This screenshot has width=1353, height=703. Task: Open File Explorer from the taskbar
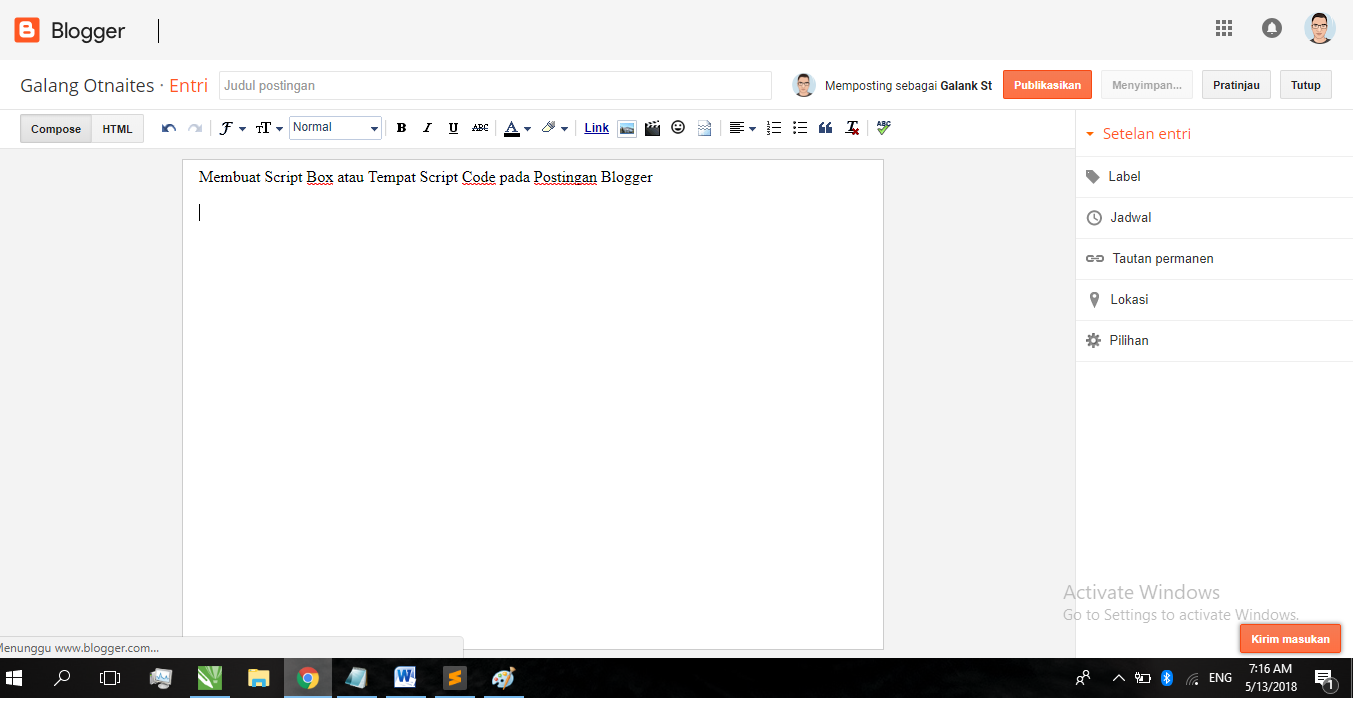point(259,678)
